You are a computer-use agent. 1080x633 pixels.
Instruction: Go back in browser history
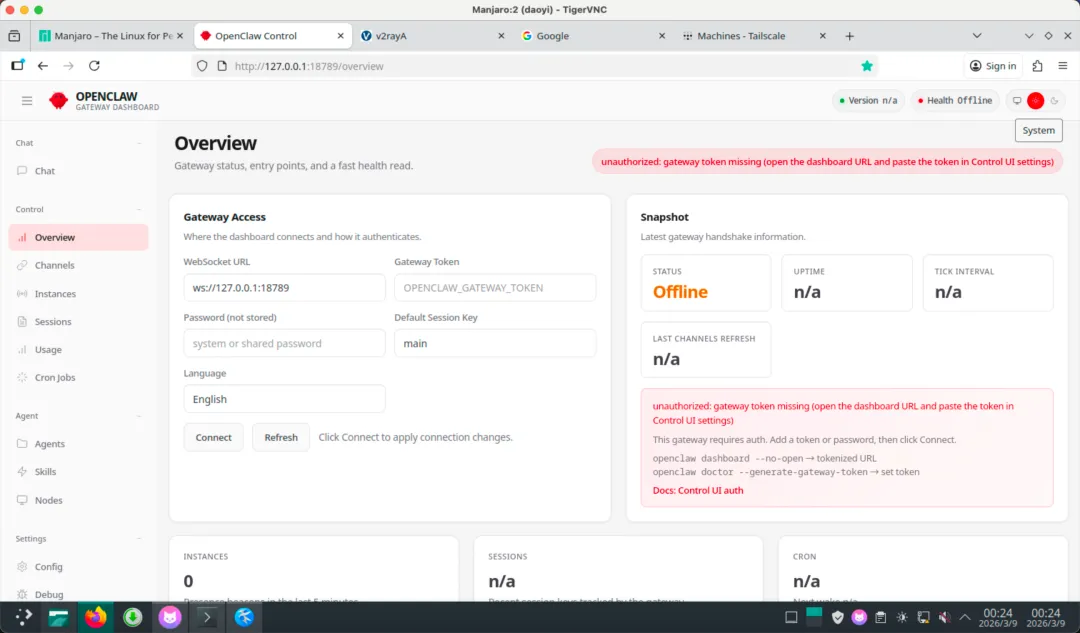point(43,66)
